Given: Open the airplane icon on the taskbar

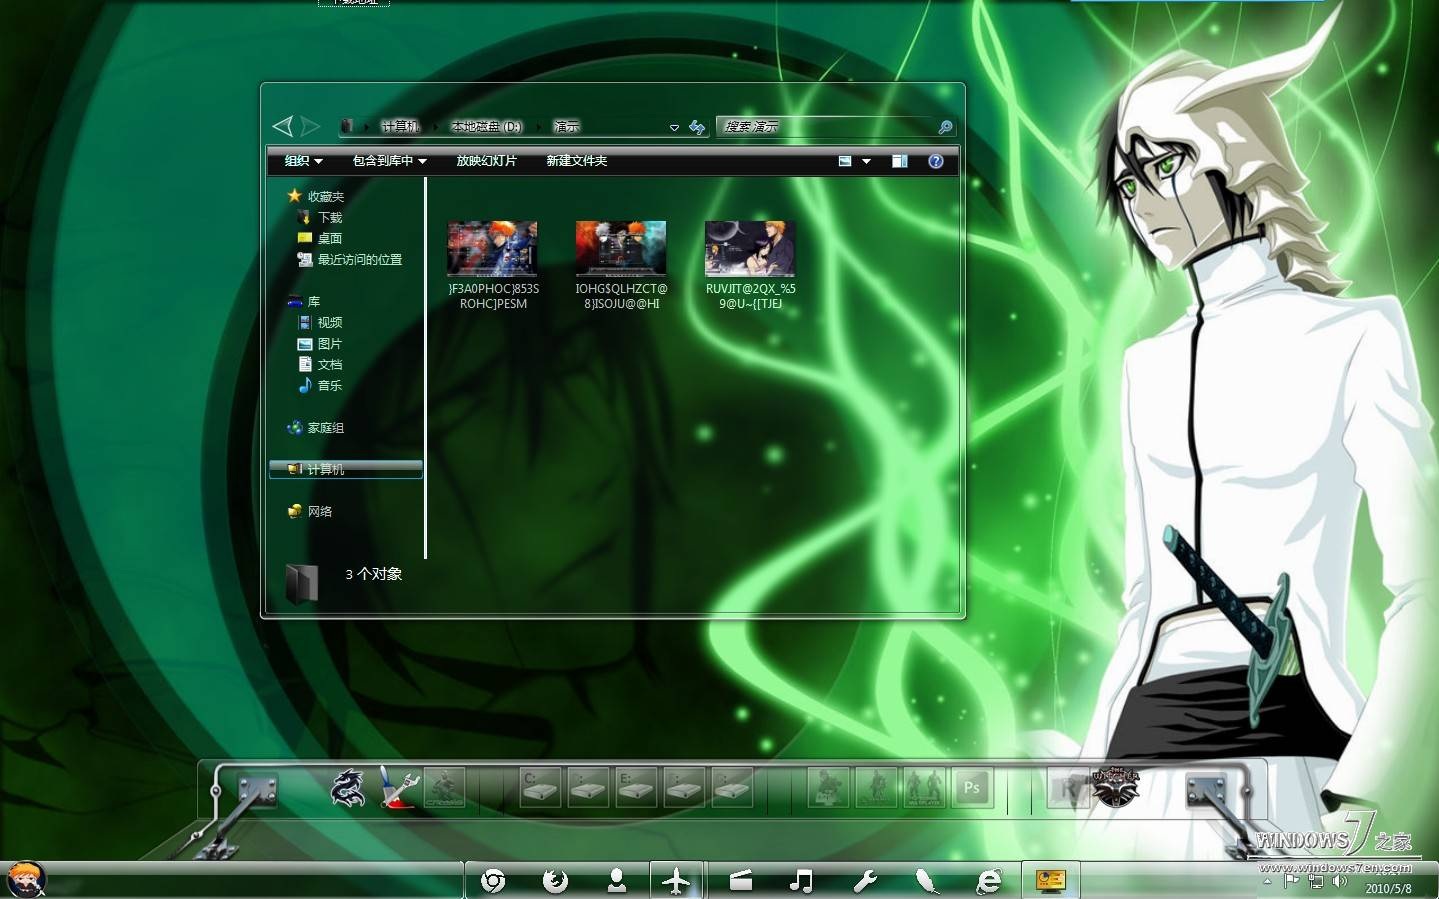Looking at the screenshot, I should pyautogui.click(x=677, y=881).
